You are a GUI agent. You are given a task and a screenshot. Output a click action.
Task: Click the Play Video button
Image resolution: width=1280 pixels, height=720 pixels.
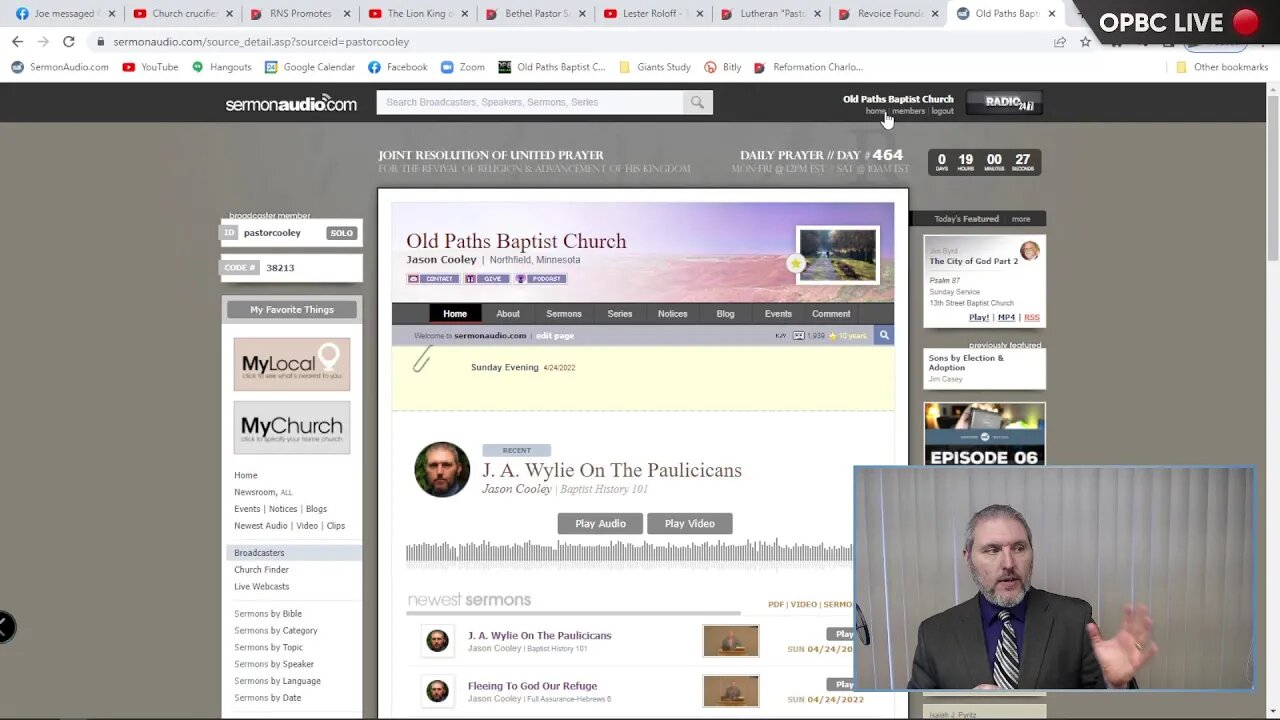pos(690,524)
